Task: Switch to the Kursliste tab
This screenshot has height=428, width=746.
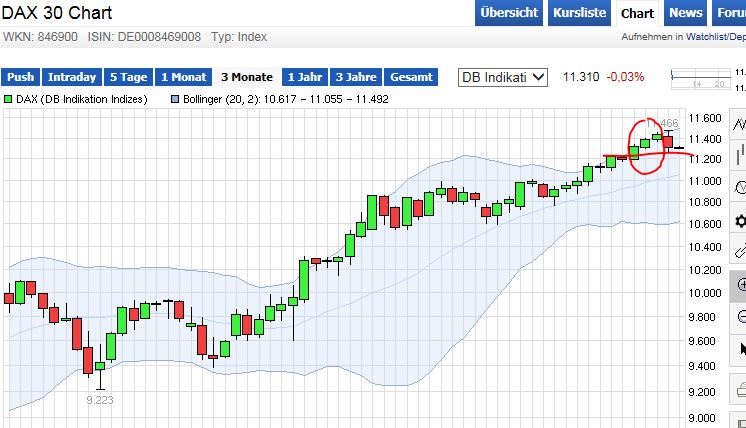Action: 579,13
